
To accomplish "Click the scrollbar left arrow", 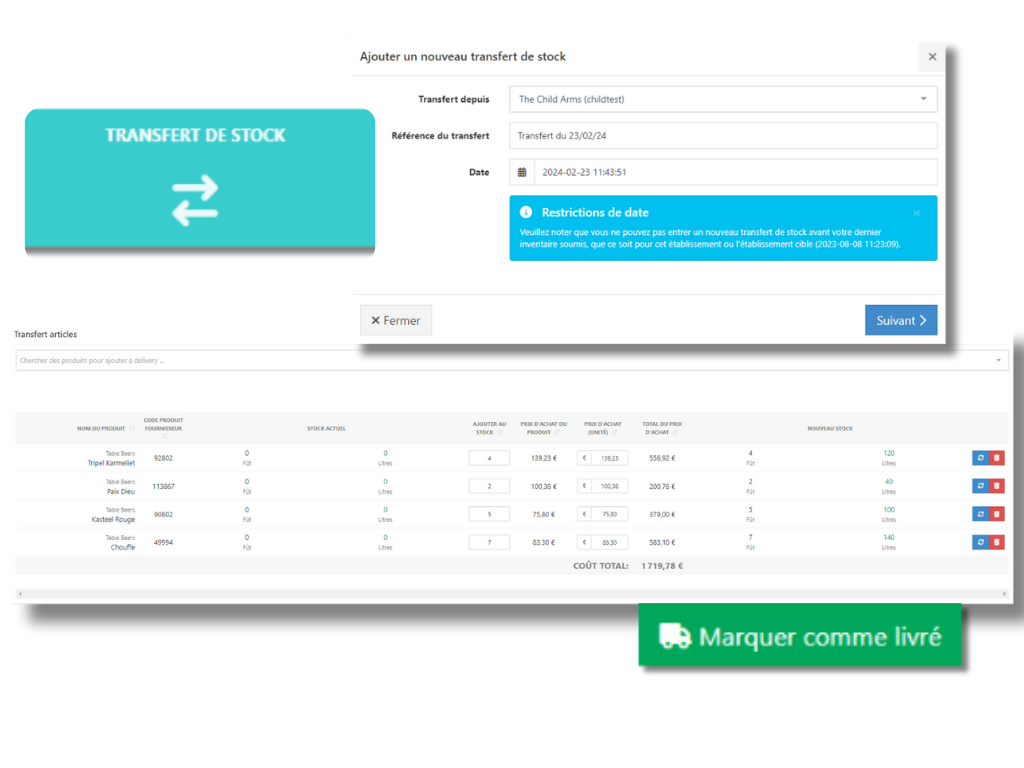I will tap(20, 594).
